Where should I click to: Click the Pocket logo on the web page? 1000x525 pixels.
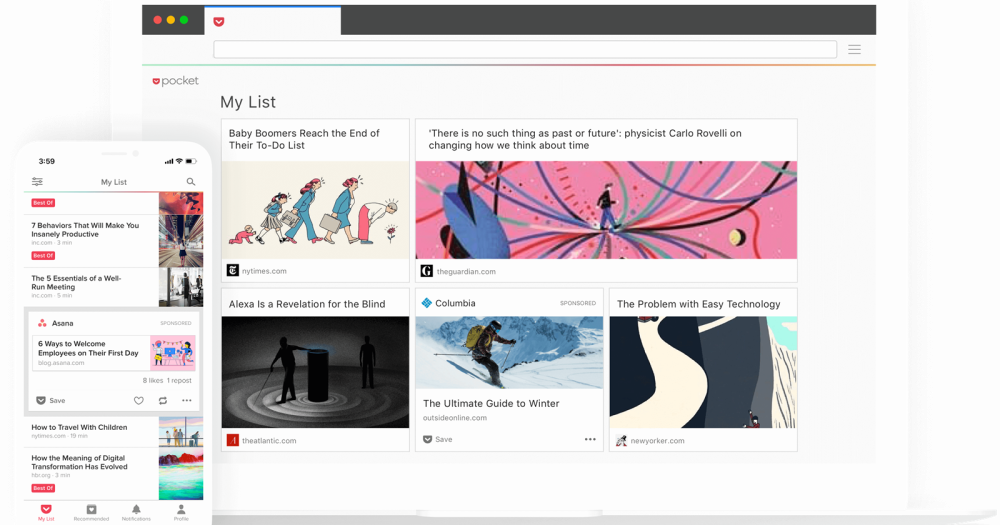click(175, 81)
